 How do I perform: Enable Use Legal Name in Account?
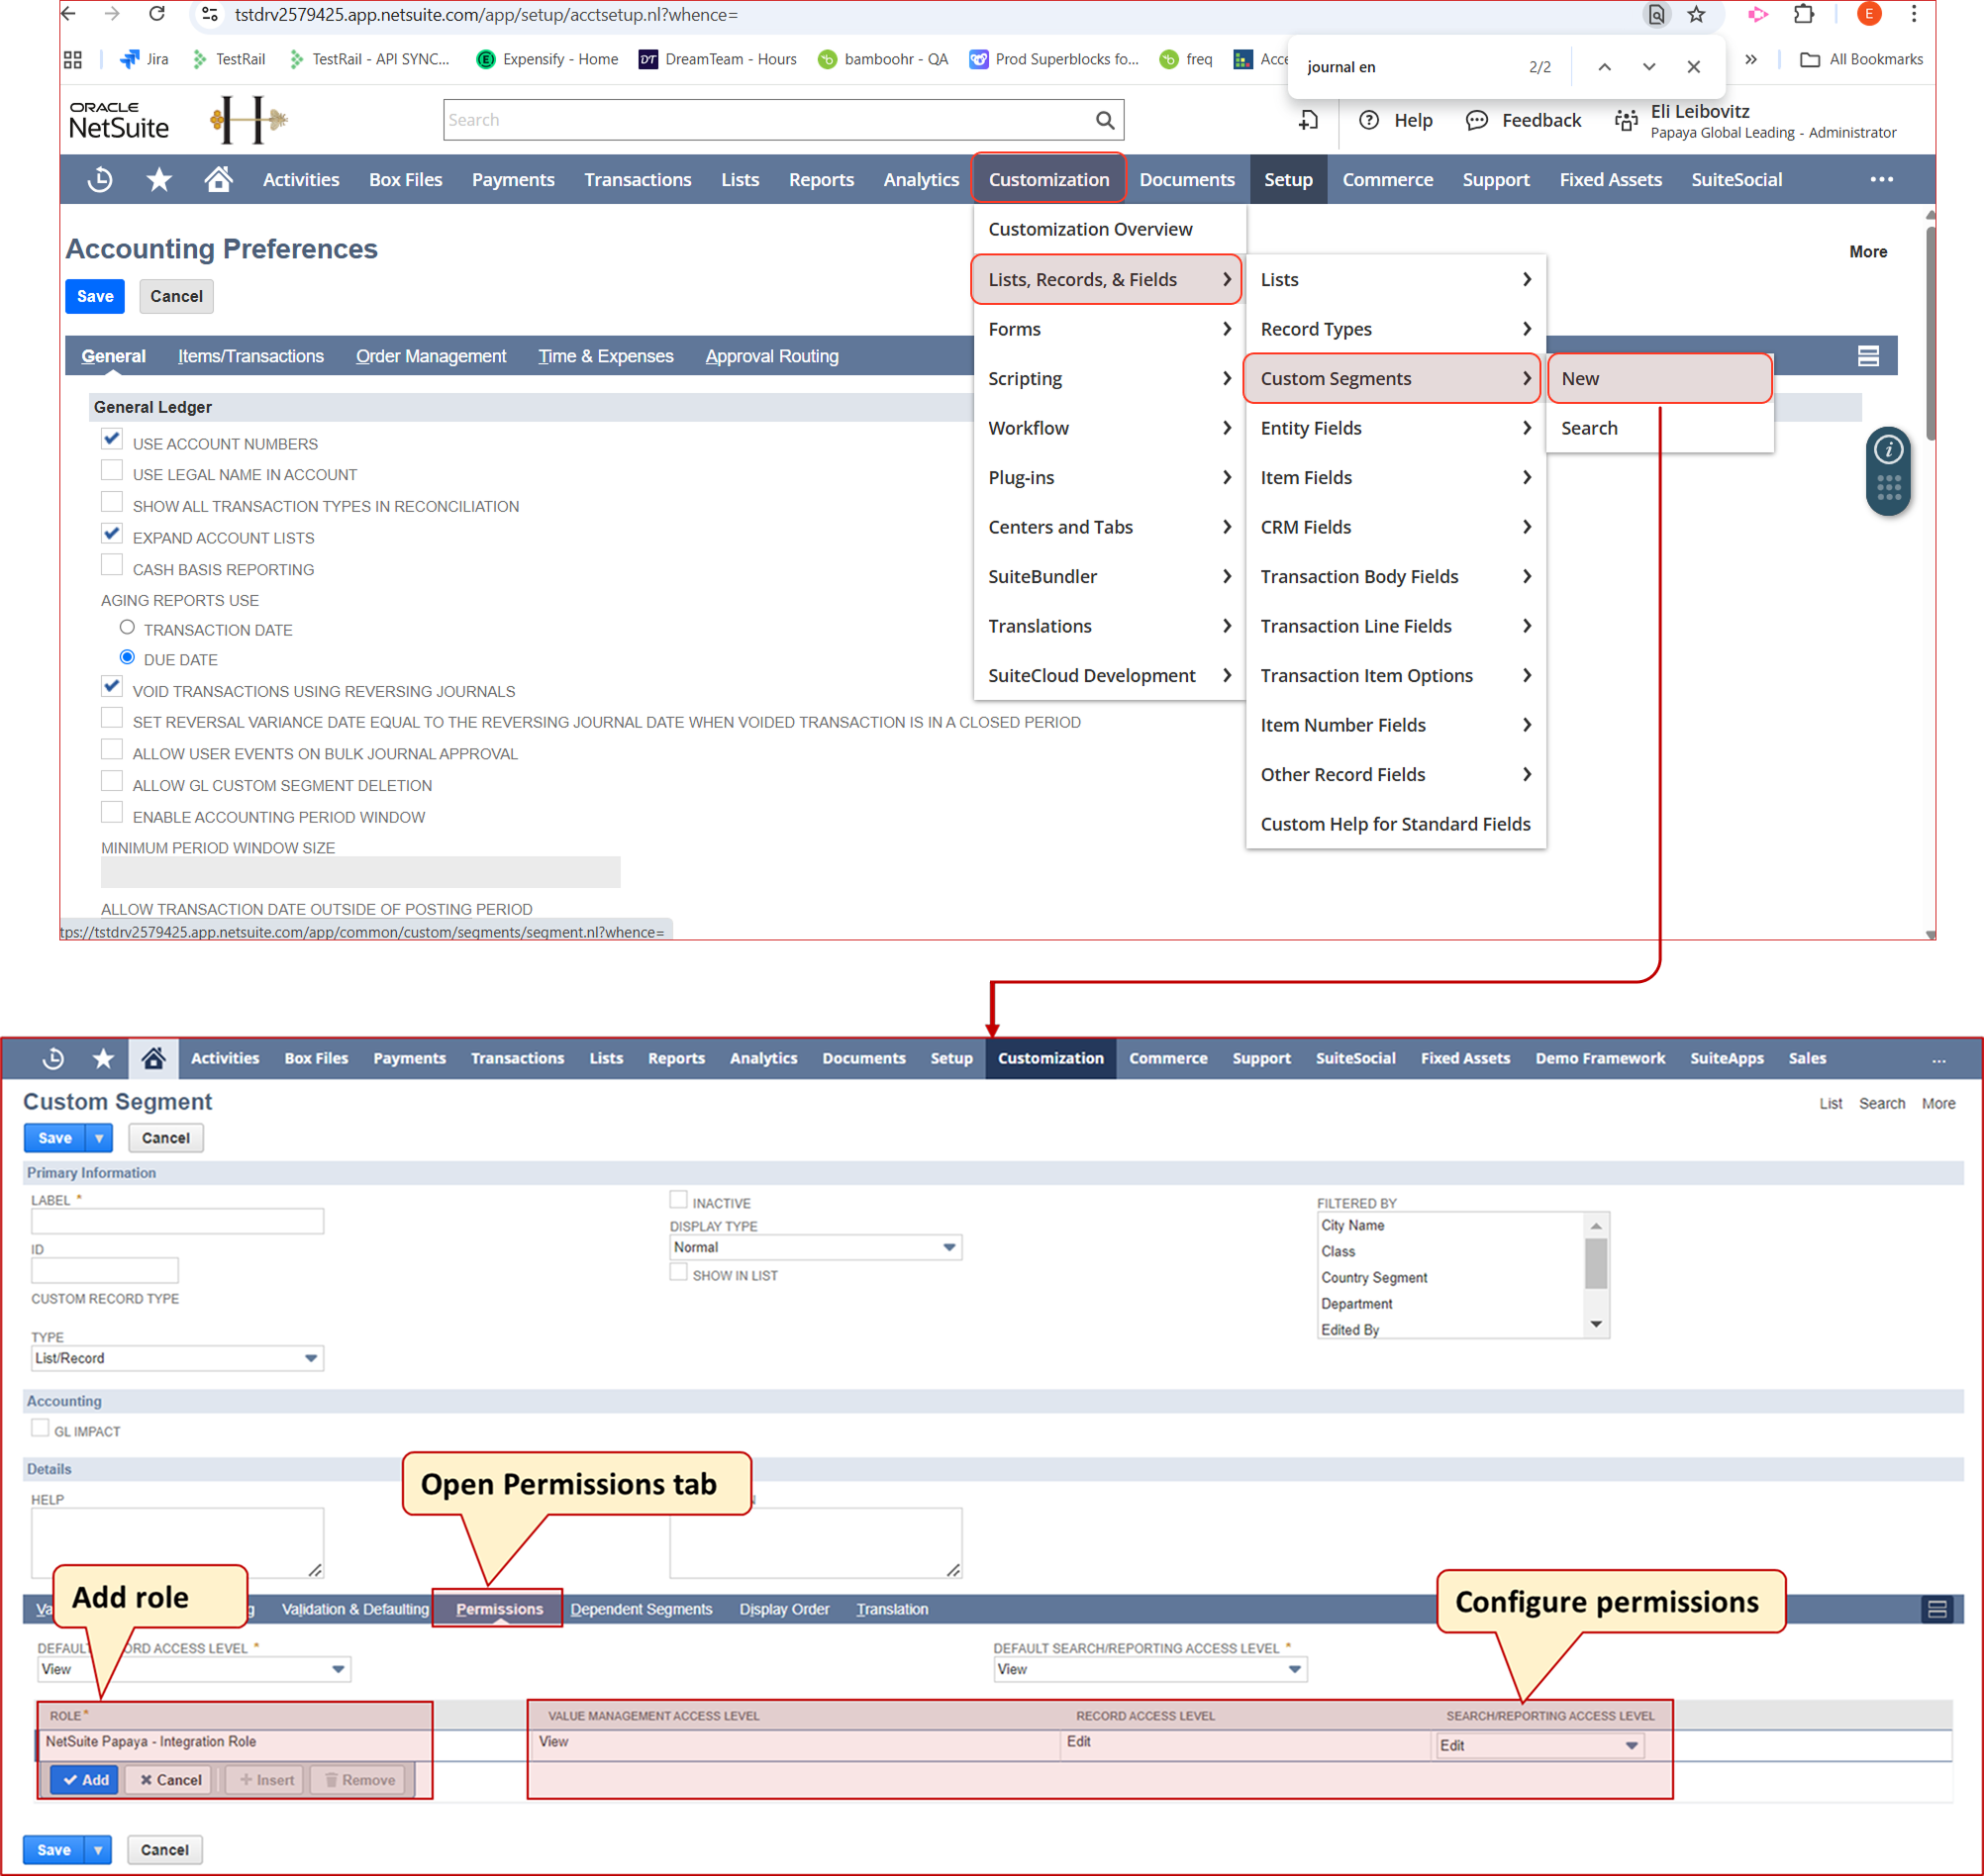(112, 471)
